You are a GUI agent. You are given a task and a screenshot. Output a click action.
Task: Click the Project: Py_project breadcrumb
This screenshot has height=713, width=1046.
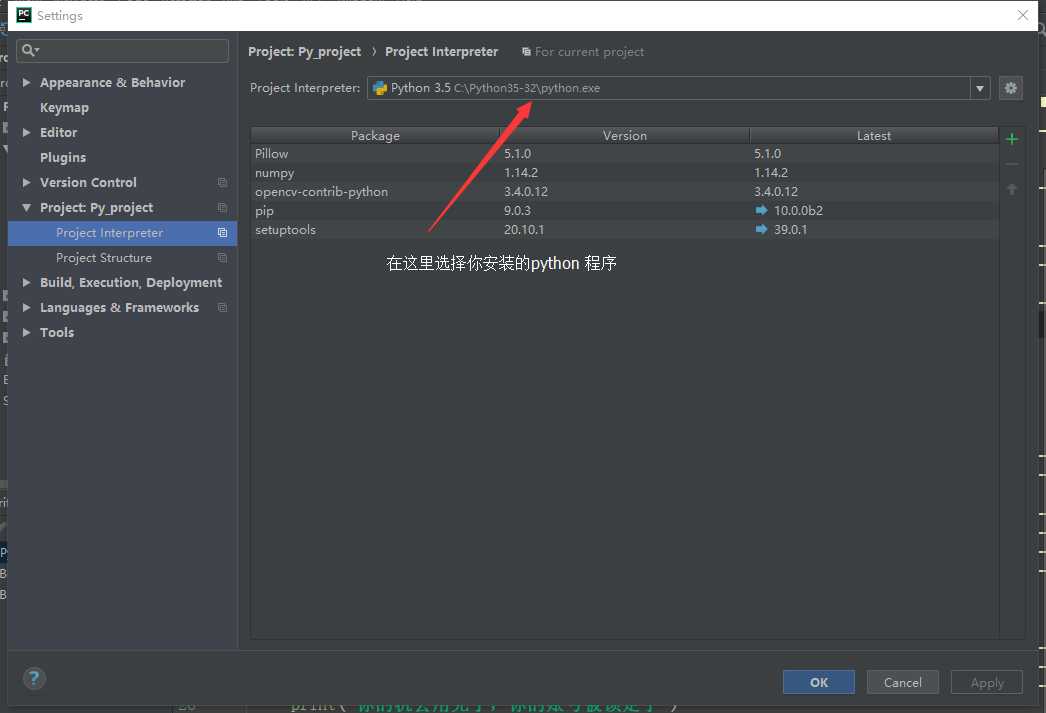pyautogui.click(x=304, y=52)
